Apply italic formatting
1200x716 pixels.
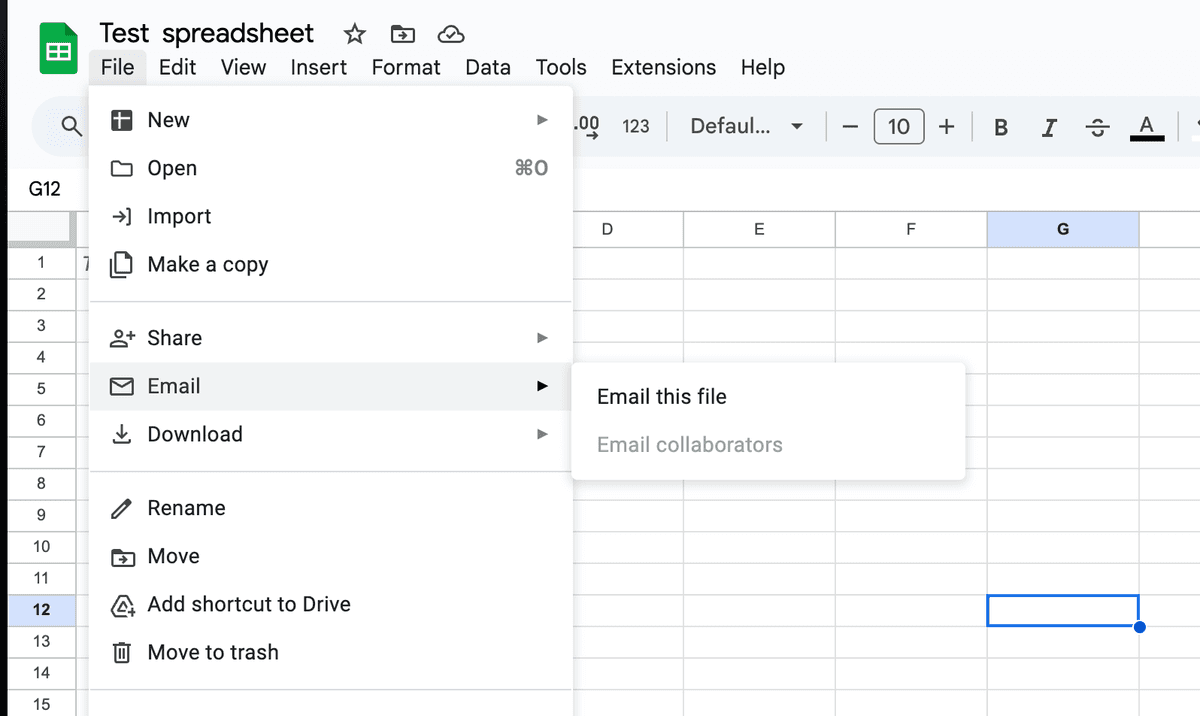[x=1049, y=126]
